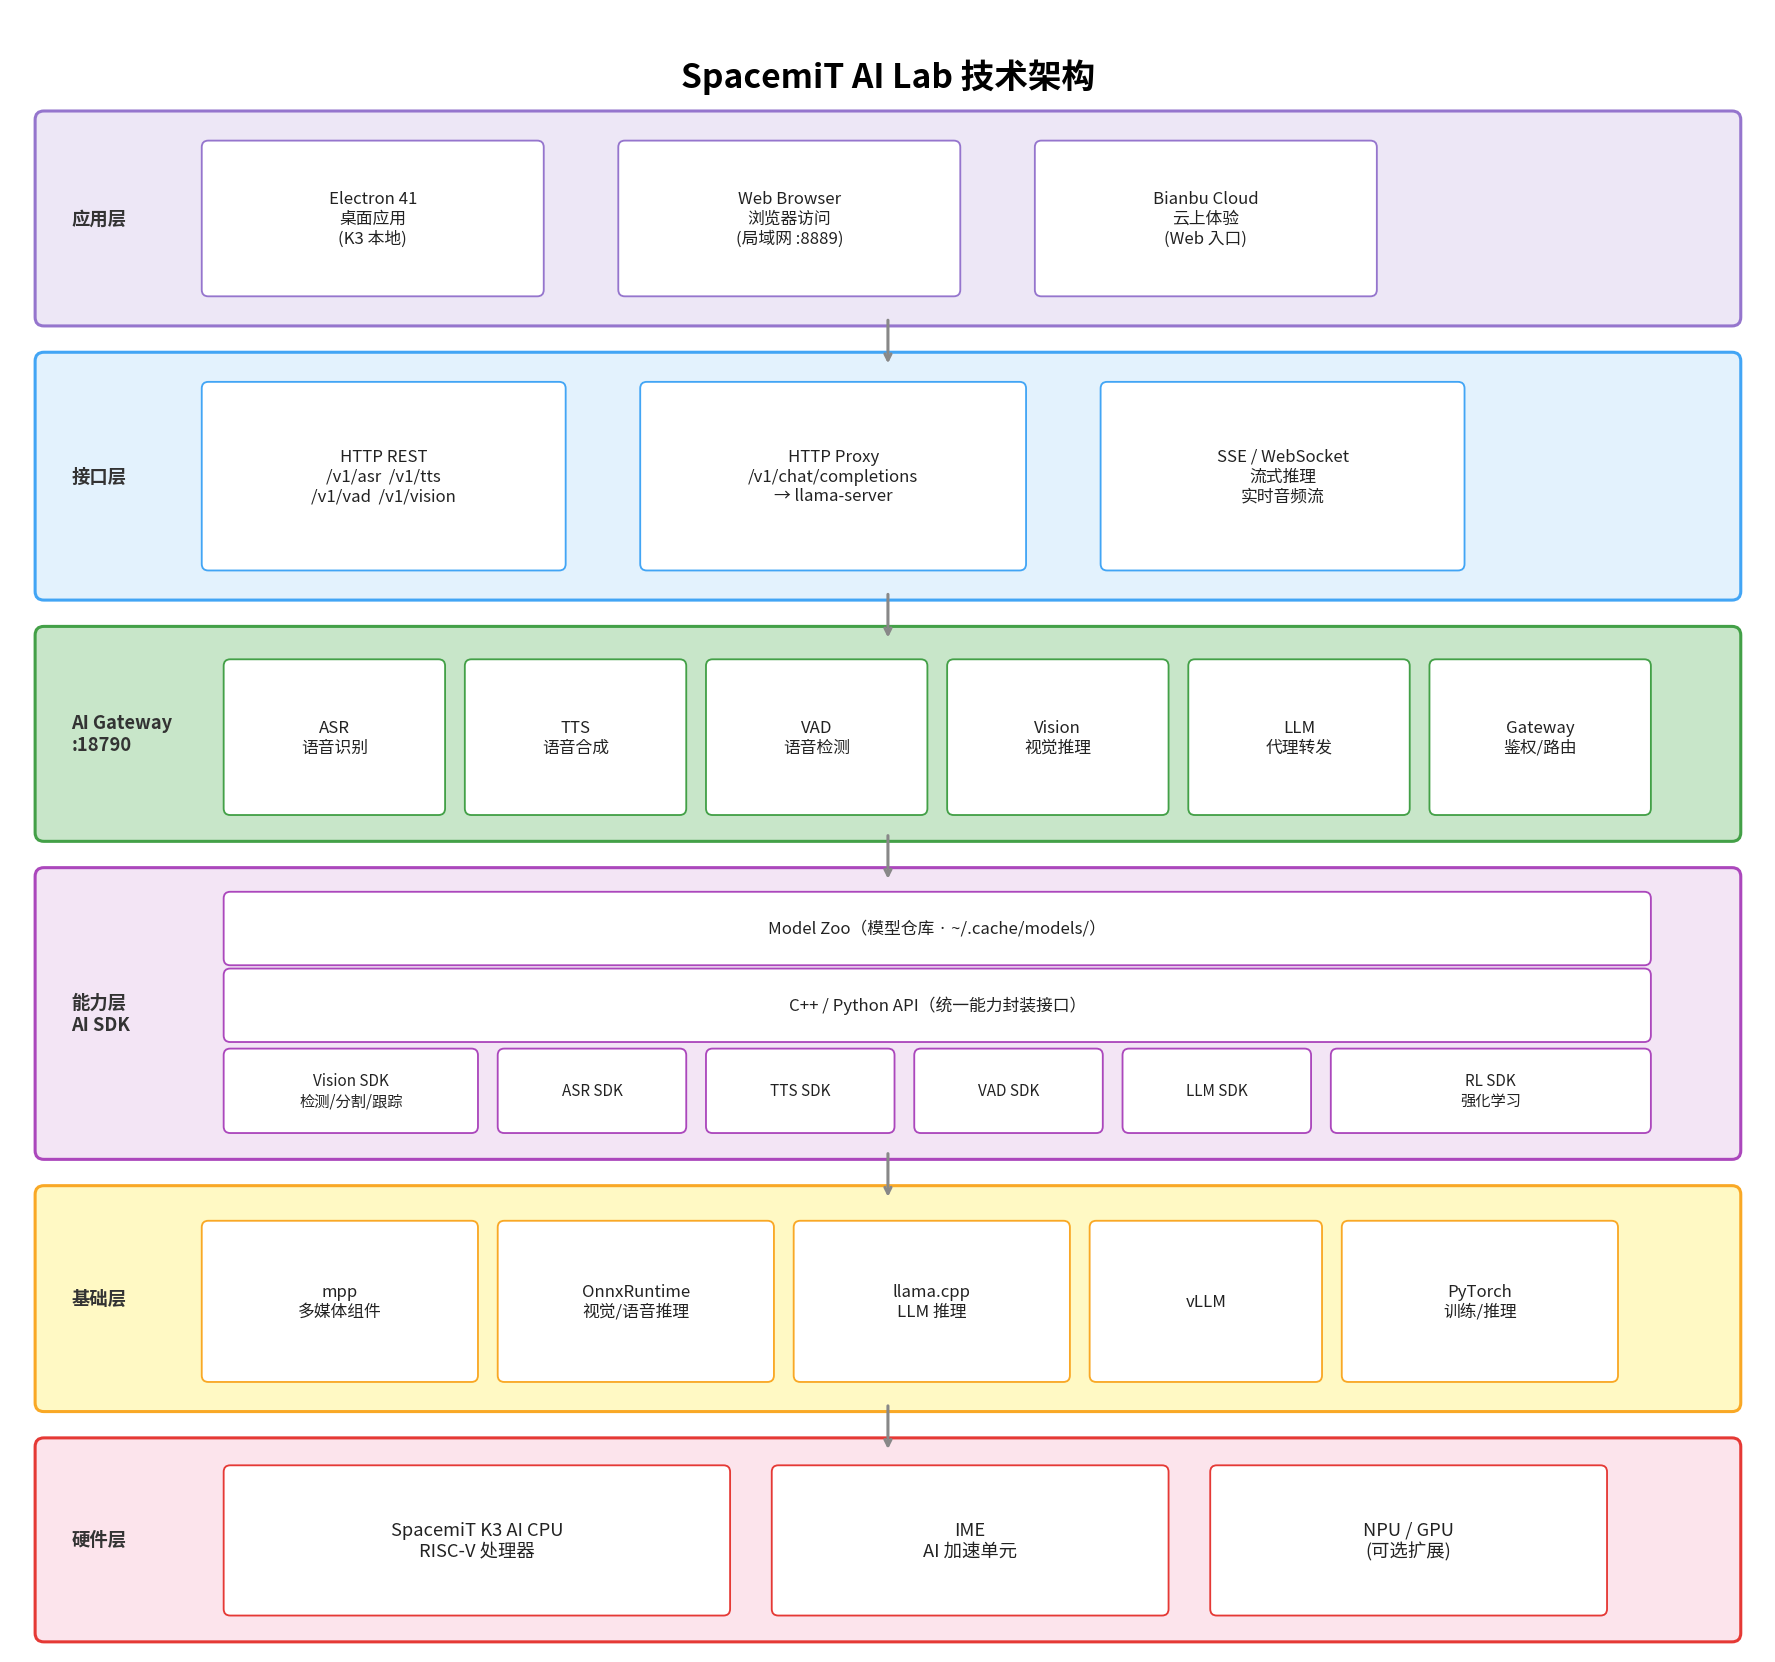Click the VAD SDK box
This screenshot has height=1662, width=1775.
point(1009,1090)
